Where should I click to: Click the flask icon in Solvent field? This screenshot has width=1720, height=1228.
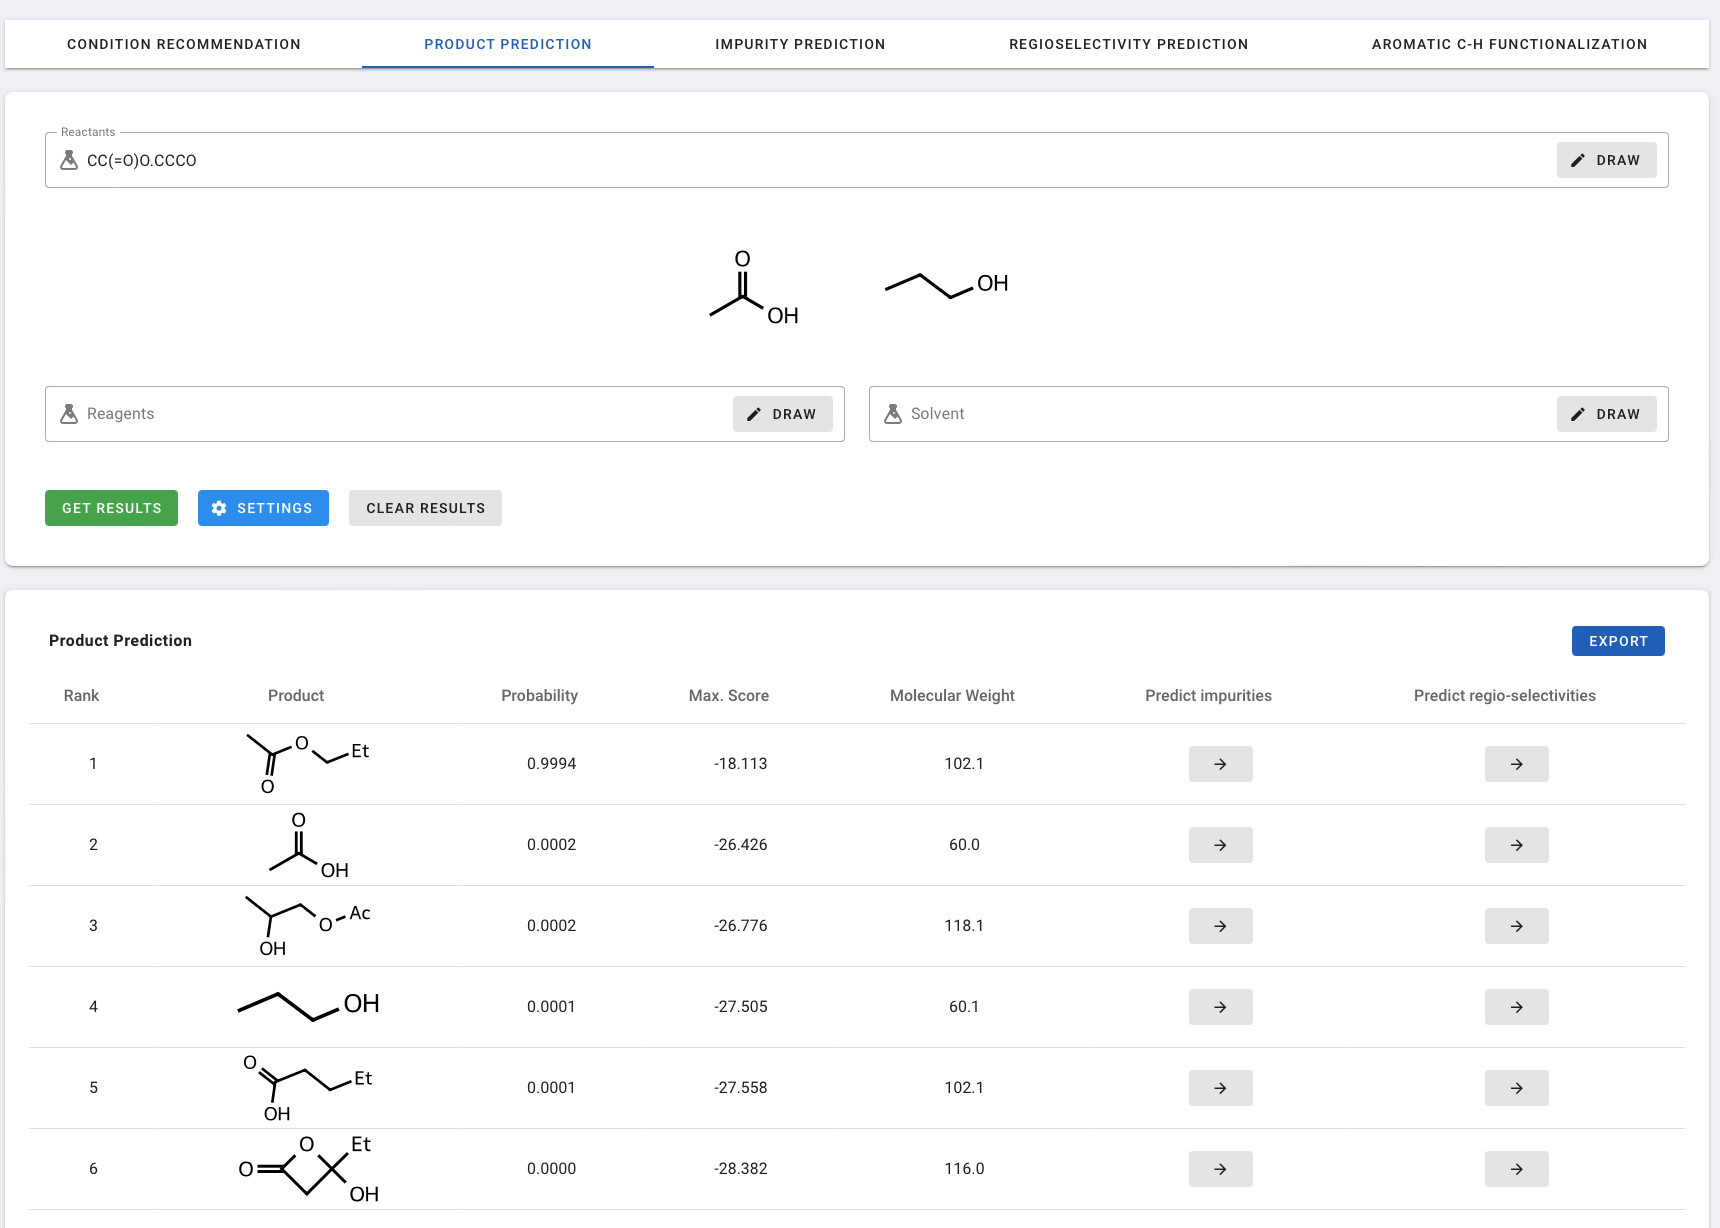pos(893,414)
